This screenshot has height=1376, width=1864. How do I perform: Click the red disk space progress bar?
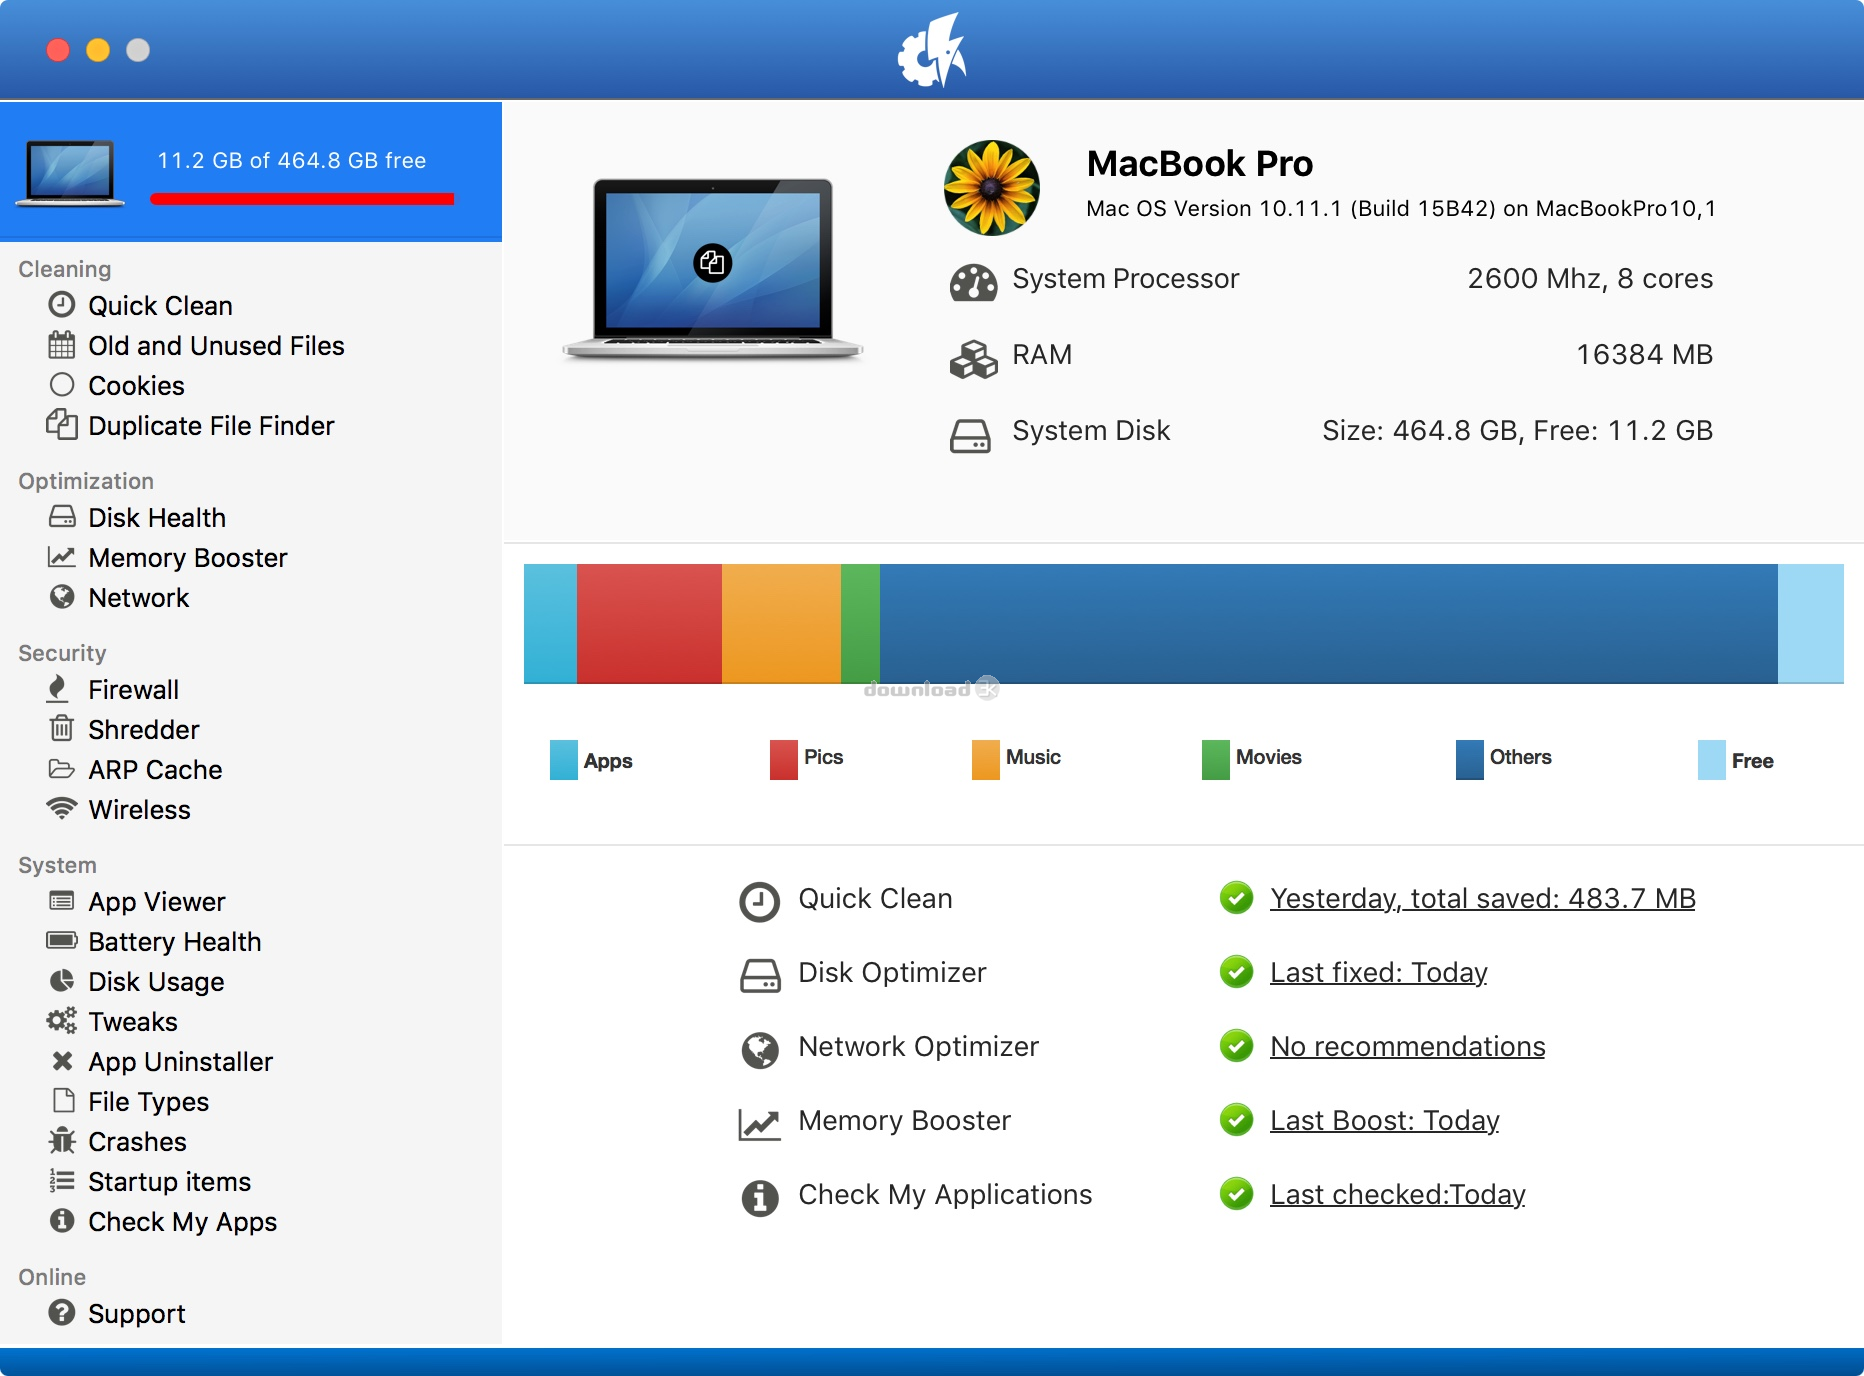pyautogui.click(x=302, y=199)
